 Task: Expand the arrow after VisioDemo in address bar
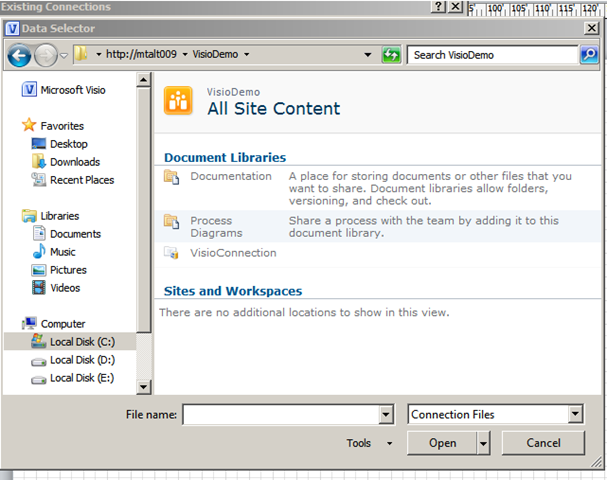(x=247, y=55)
